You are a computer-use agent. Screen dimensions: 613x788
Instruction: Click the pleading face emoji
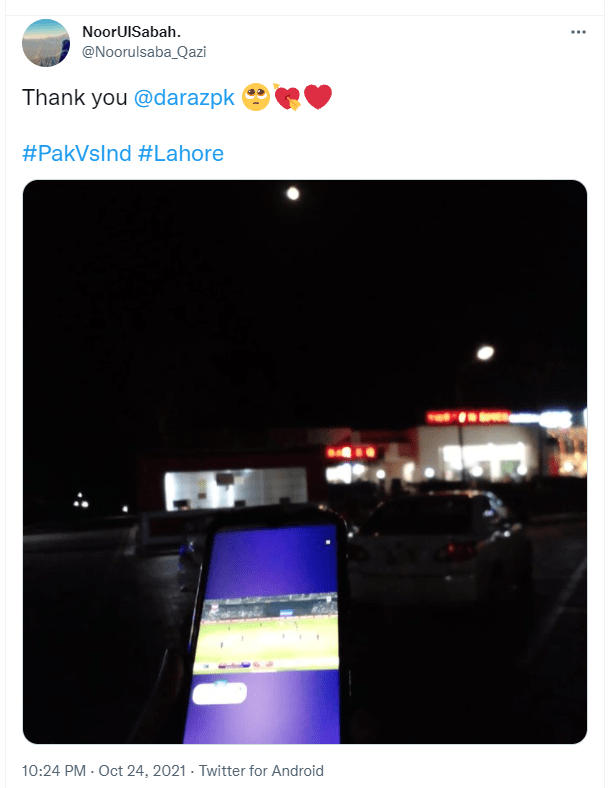tap(256, 96)
